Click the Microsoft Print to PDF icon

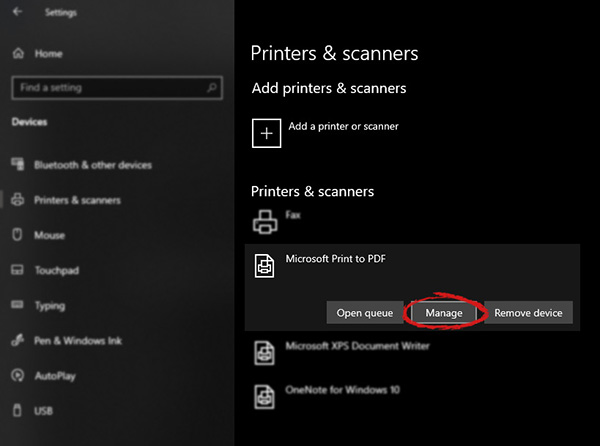[264, 266]
